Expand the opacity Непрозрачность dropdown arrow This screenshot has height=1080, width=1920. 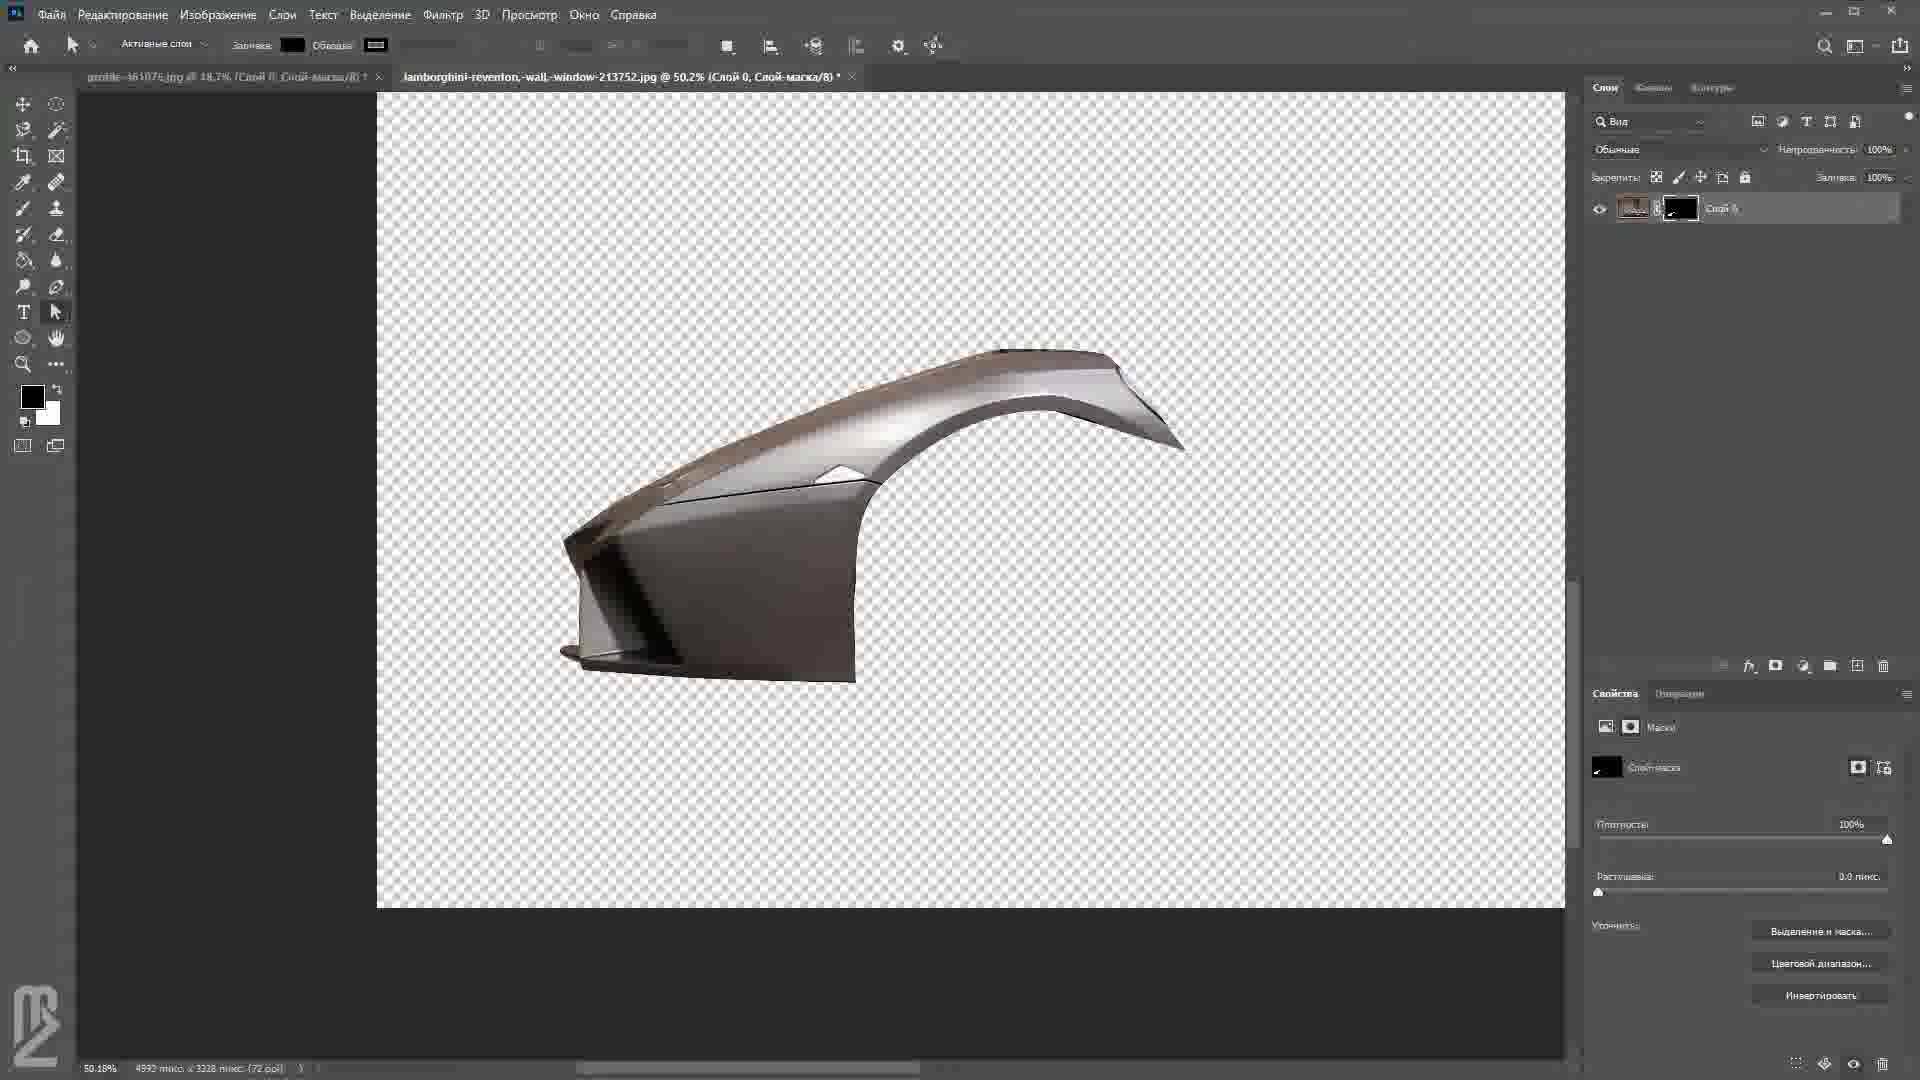tap(1906, 150)
